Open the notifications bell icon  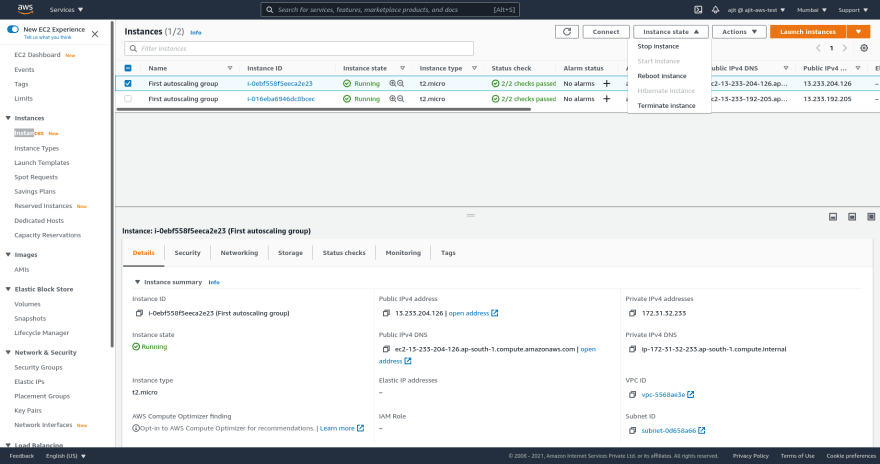715,10
